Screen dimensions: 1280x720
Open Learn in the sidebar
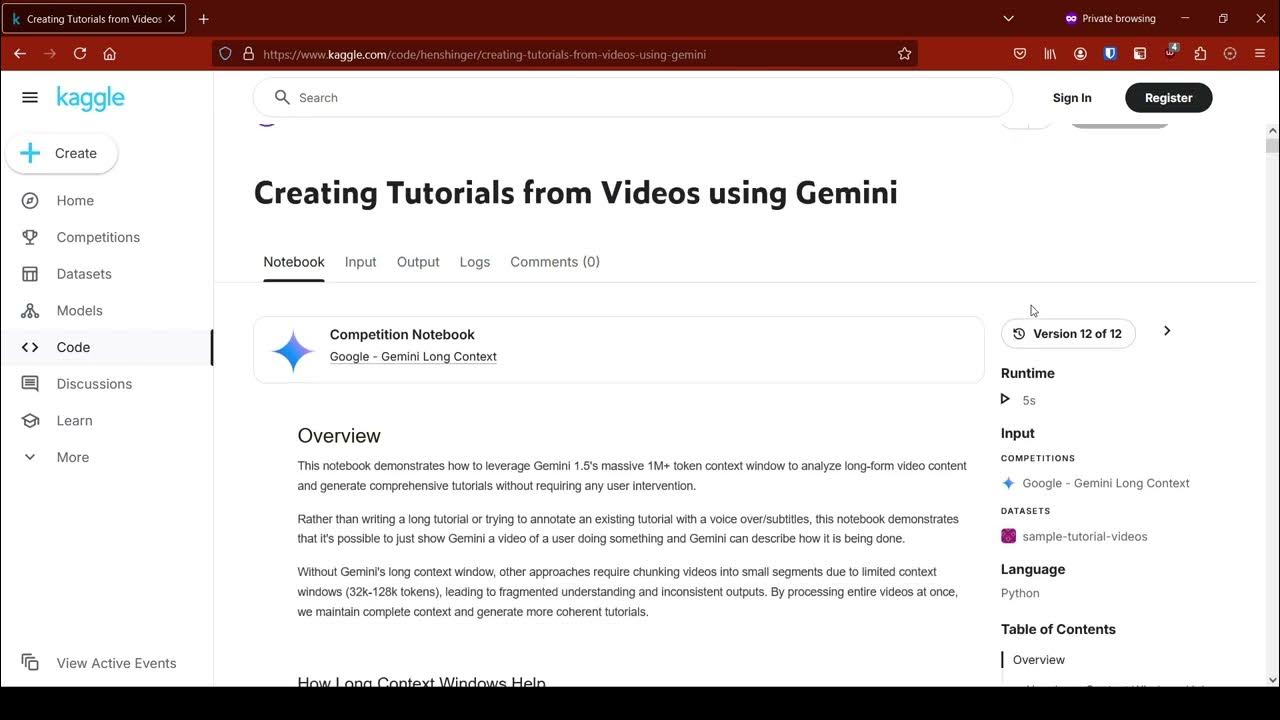(74, 420)
